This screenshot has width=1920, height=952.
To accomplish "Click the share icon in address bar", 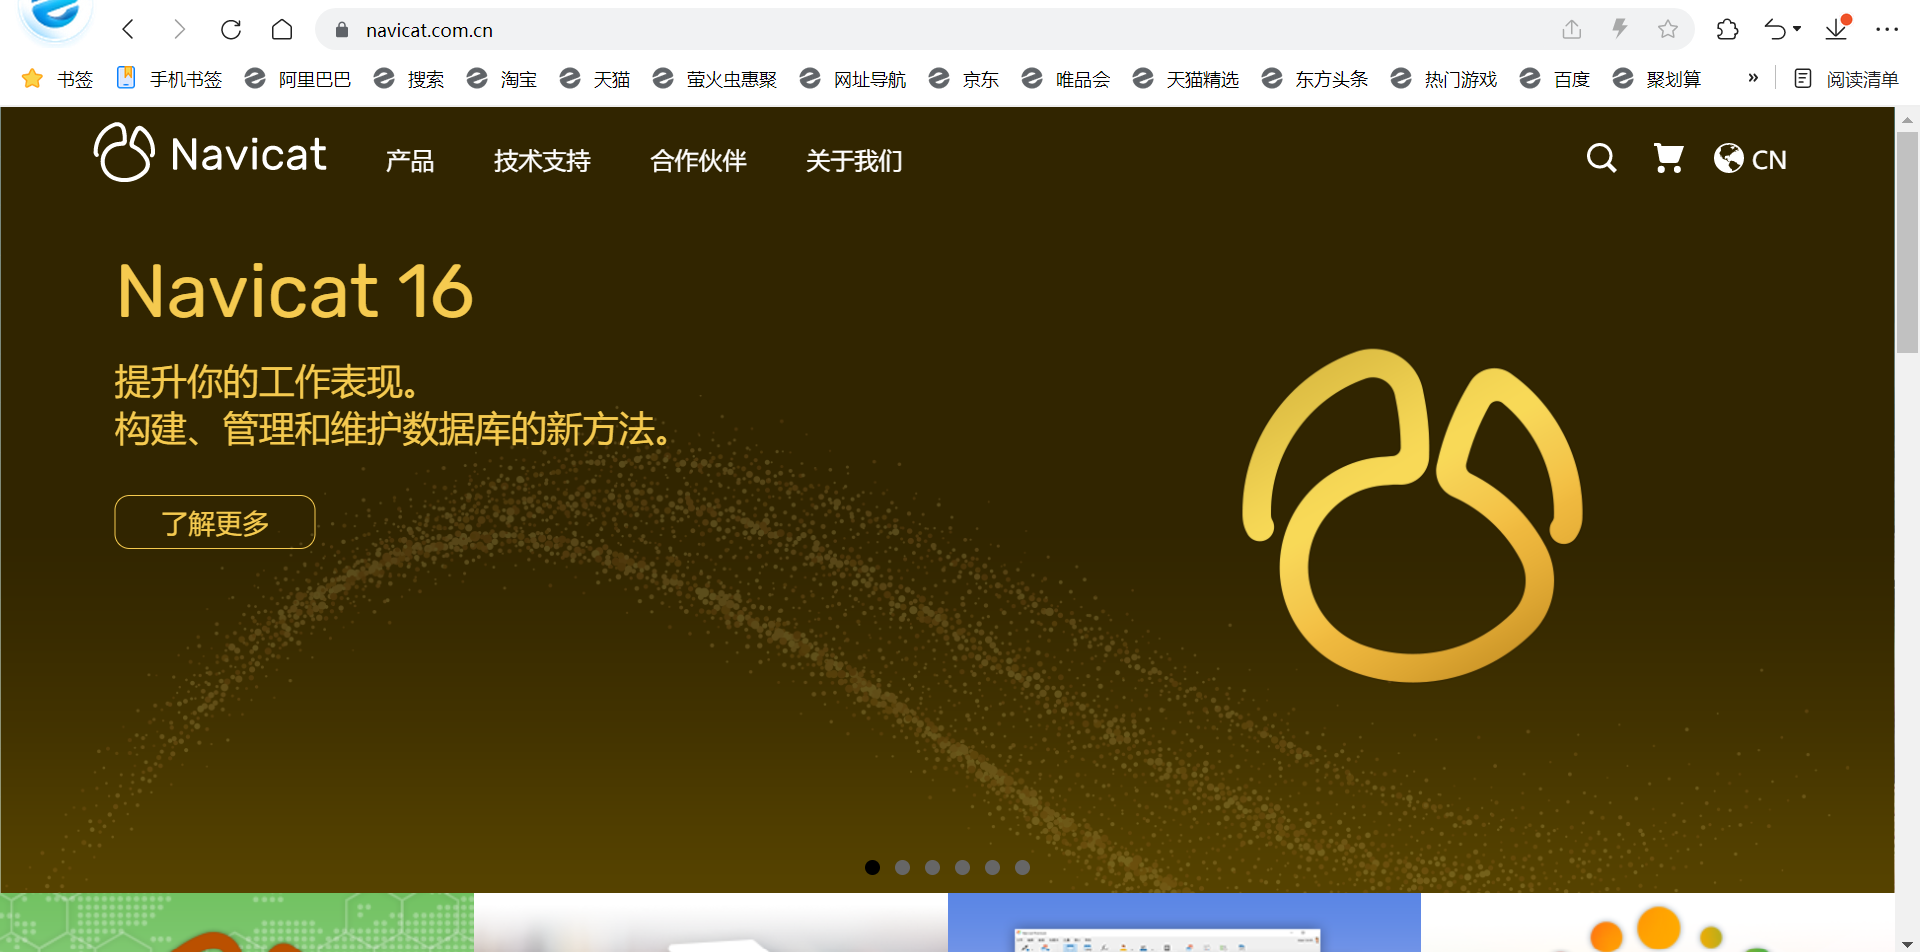I will point(1572,29).
